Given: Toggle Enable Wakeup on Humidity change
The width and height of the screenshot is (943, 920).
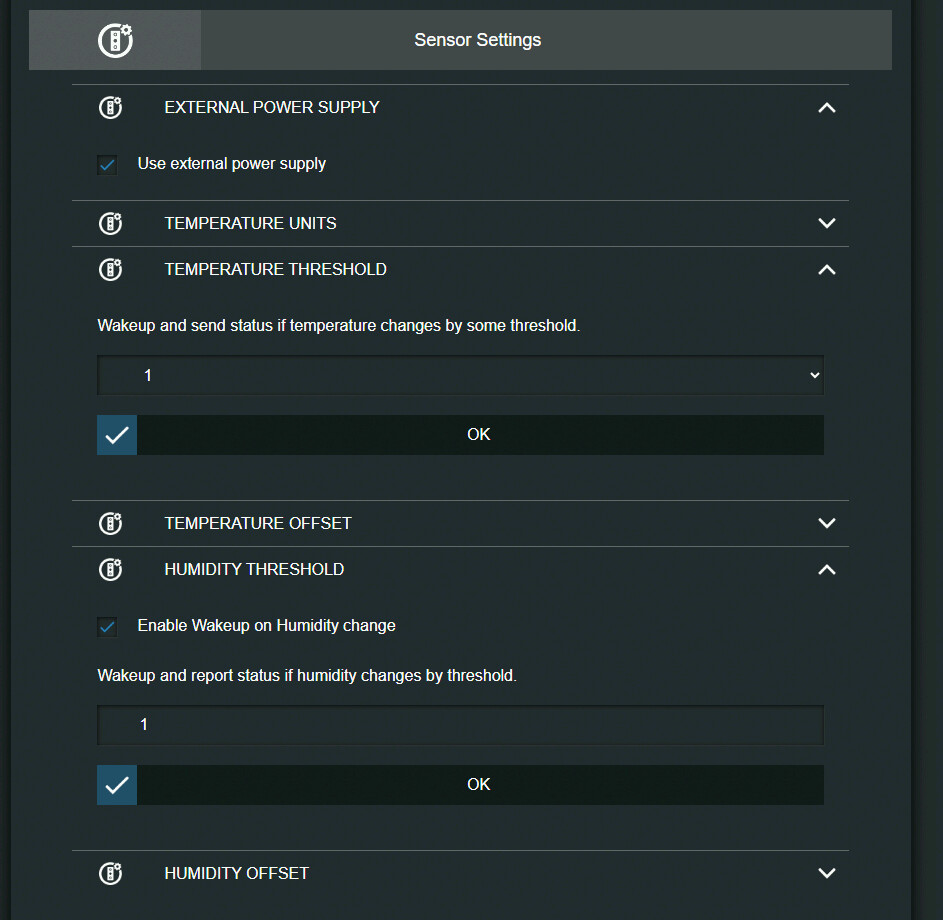Looking at the screenshot, I should (107, 627).
